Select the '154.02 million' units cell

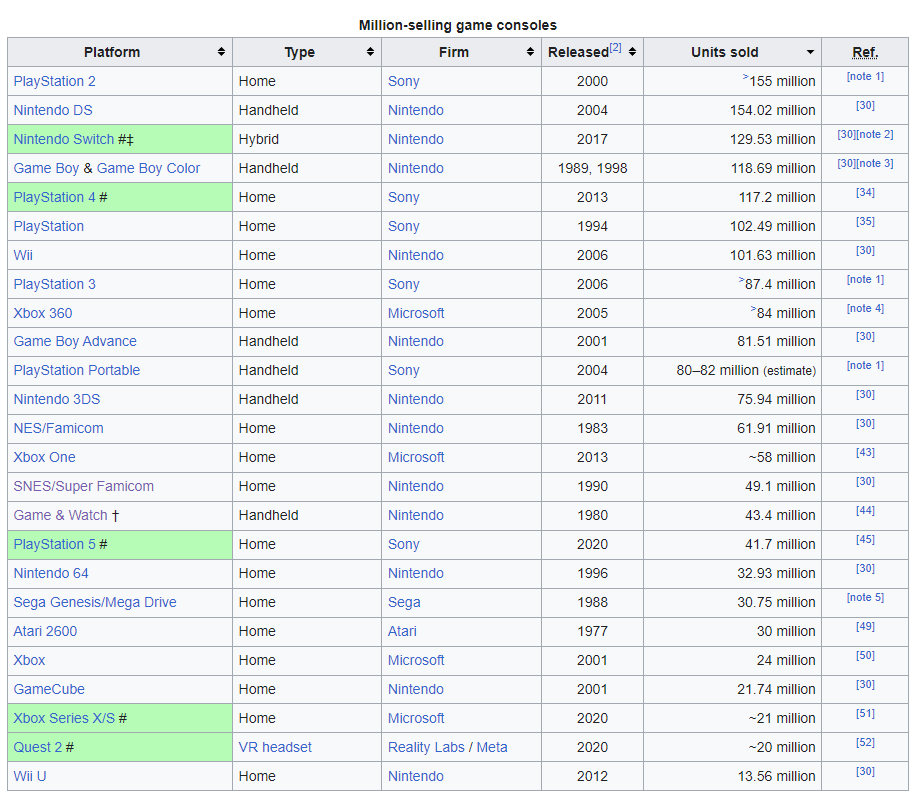click(732, 110)
